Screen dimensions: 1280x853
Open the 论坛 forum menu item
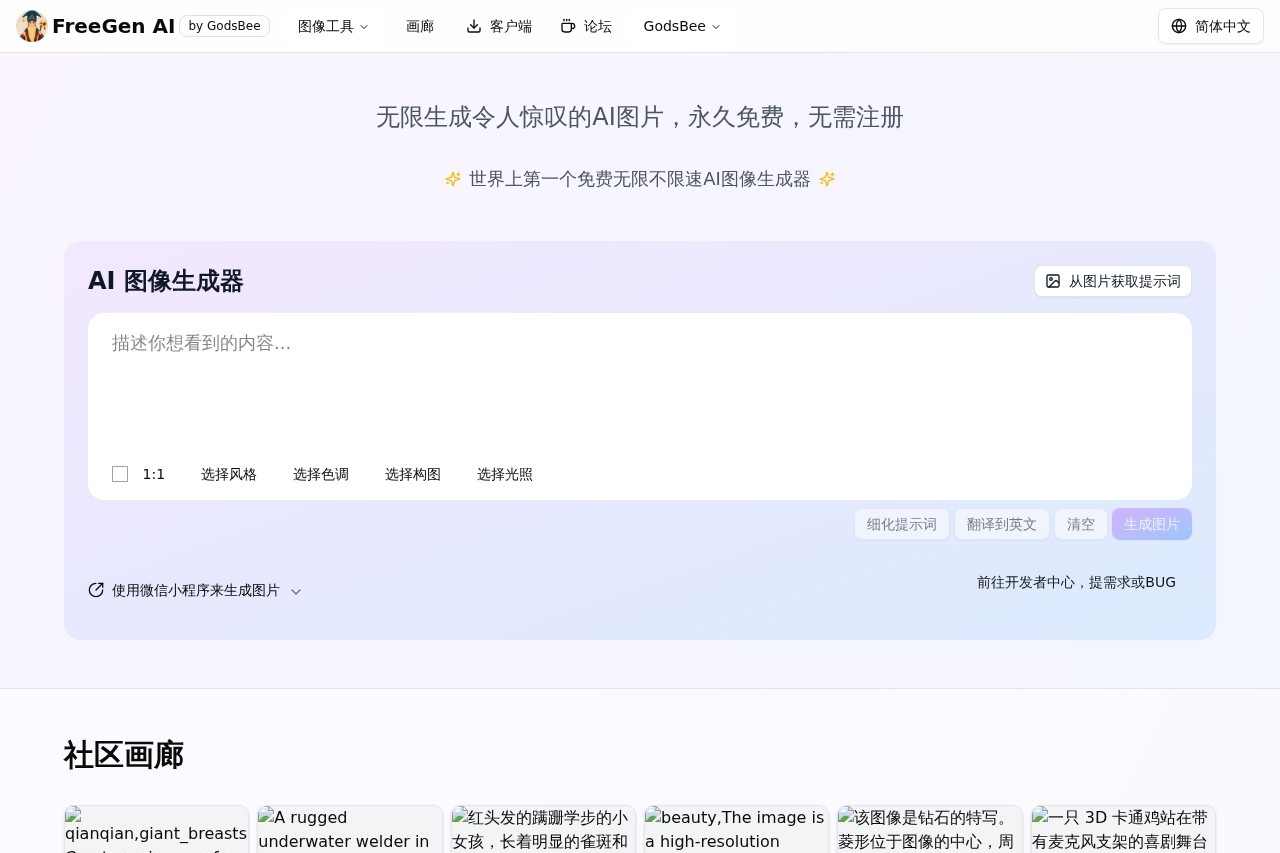pos(597,26)
